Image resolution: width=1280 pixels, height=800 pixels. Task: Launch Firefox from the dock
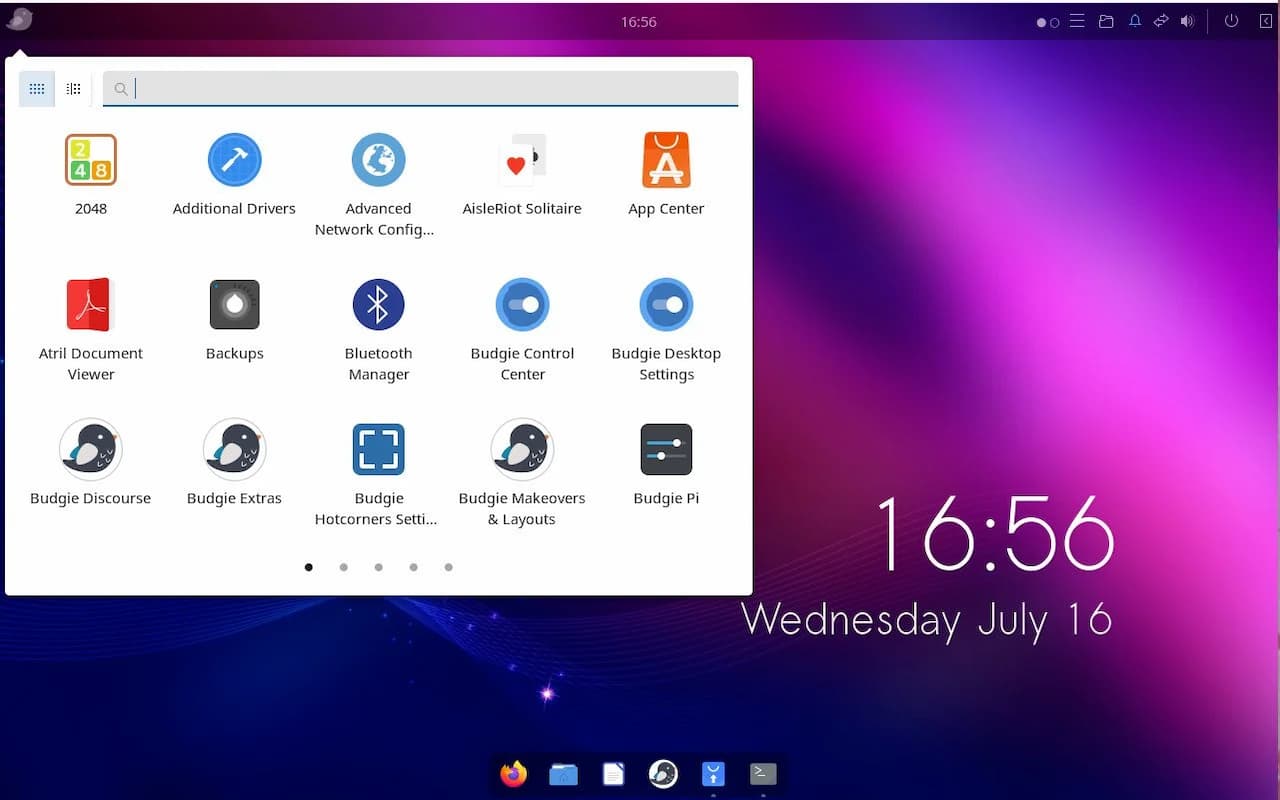pos(514,774)
